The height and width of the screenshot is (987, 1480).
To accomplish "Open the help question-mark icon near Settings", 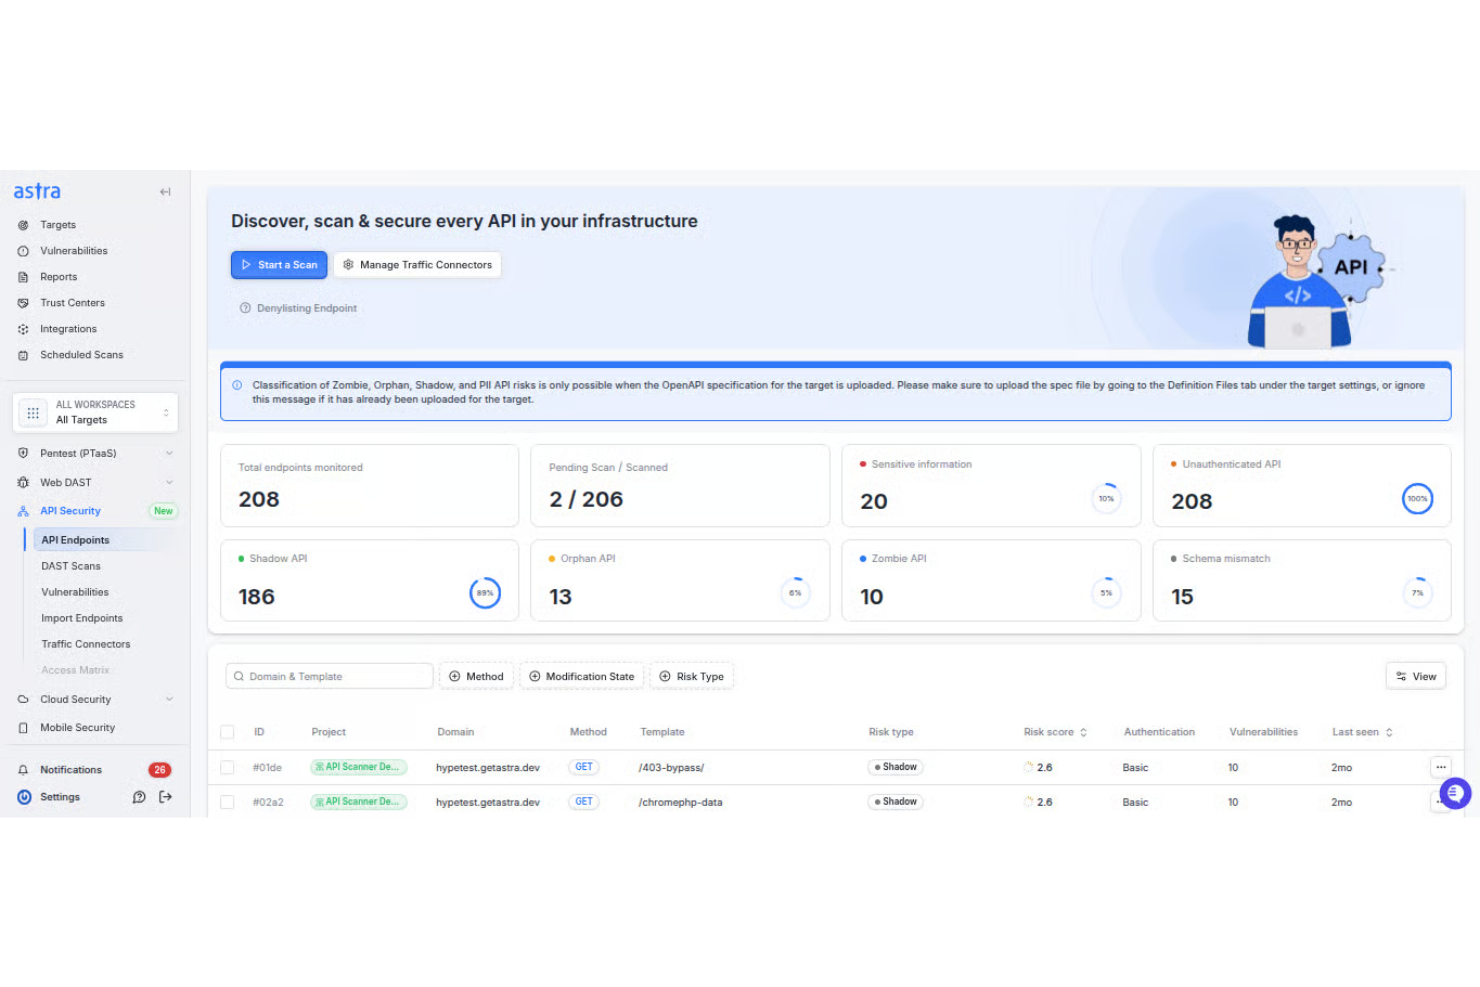I will (139, 796).
